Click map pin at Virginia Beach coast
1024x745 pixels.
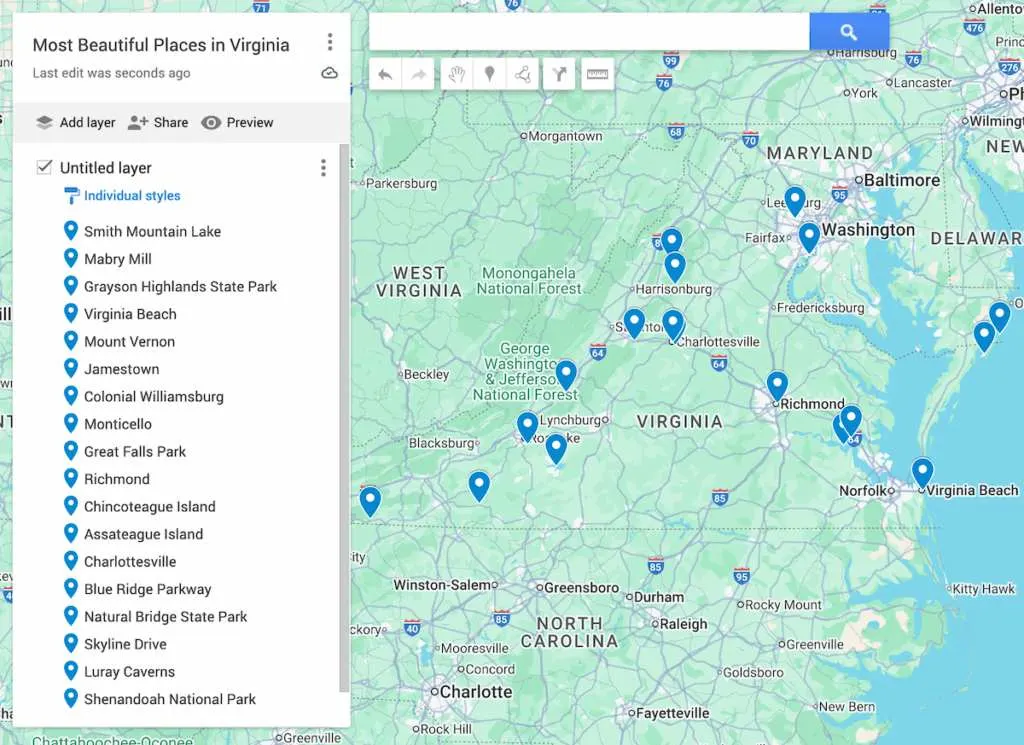[x=922, y=473]
